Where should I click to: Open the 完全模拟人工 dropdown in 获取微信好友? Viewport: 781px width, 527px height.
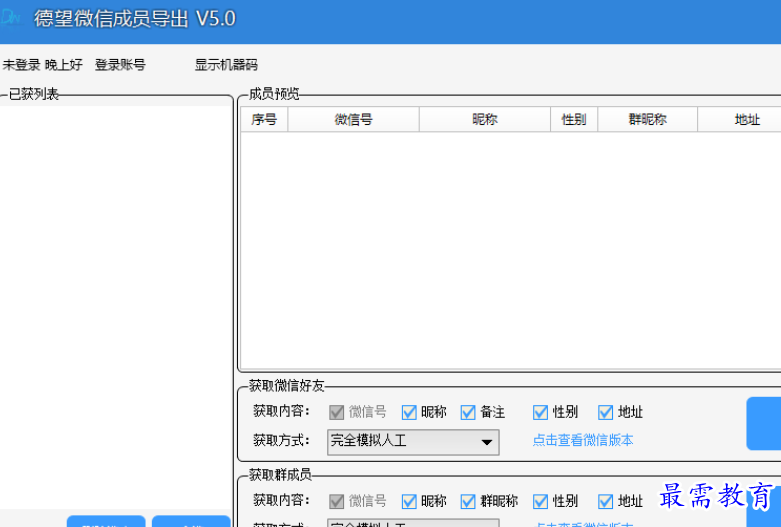click(x=413, y=442)
